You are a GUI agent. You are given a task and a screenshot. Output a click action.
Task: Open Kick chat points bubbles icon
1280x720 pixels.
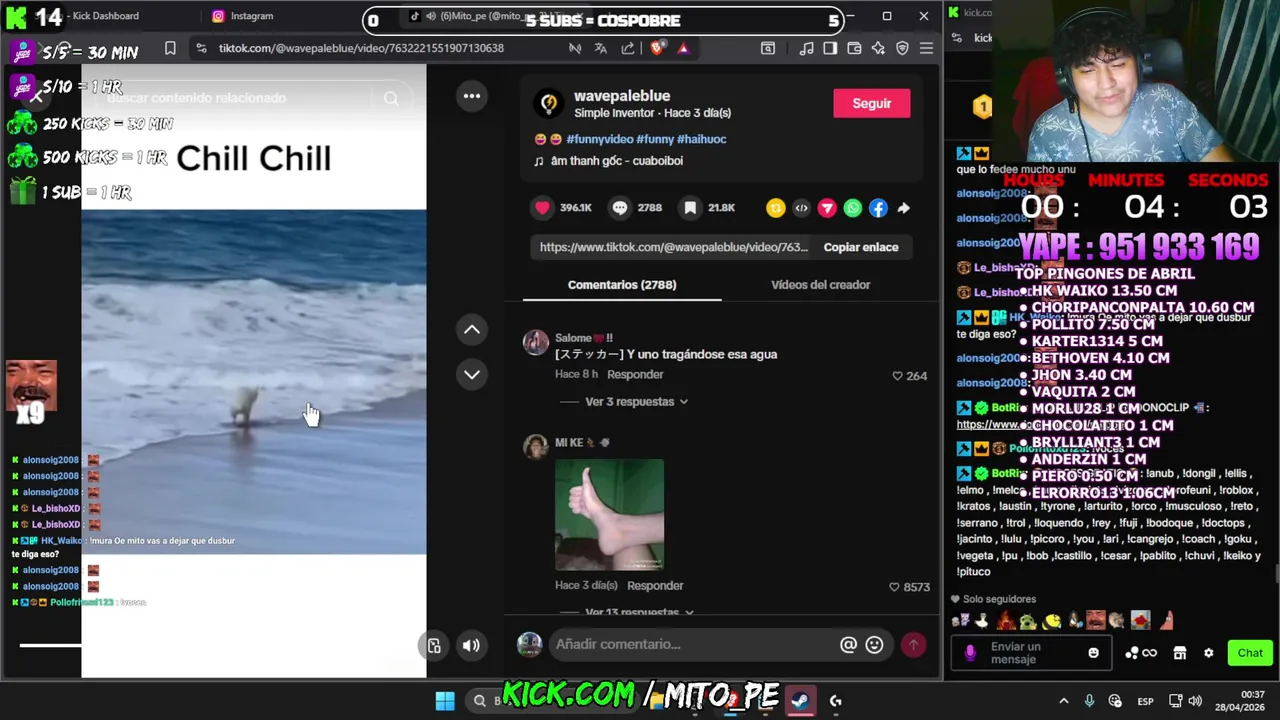(1141, 653)
